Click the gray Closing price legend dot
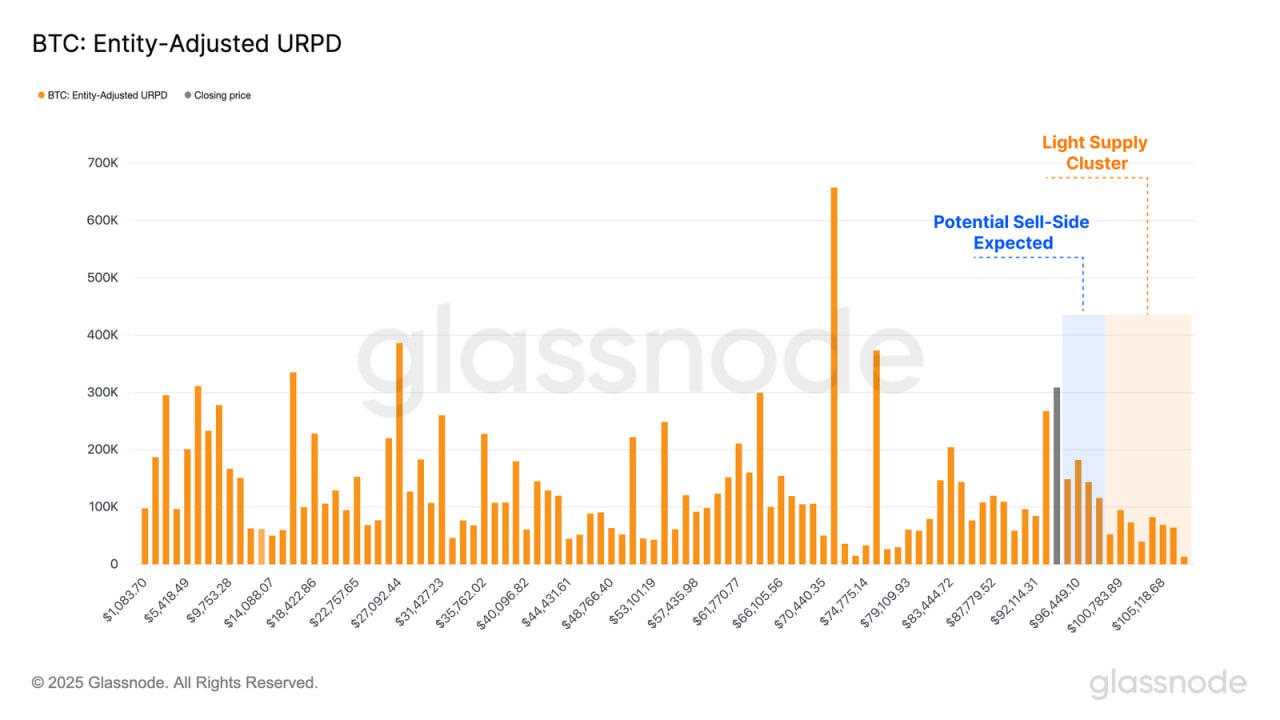The height and width of the screenshot is (720, 1280). [x=187, y=96]
